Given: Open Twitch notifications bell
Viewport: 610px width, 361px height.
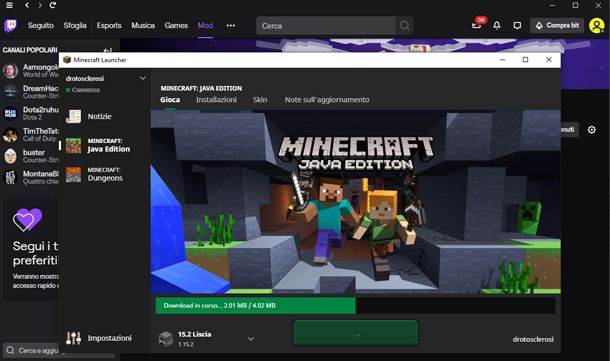Looking at the screenshot, I should (497, 26).
